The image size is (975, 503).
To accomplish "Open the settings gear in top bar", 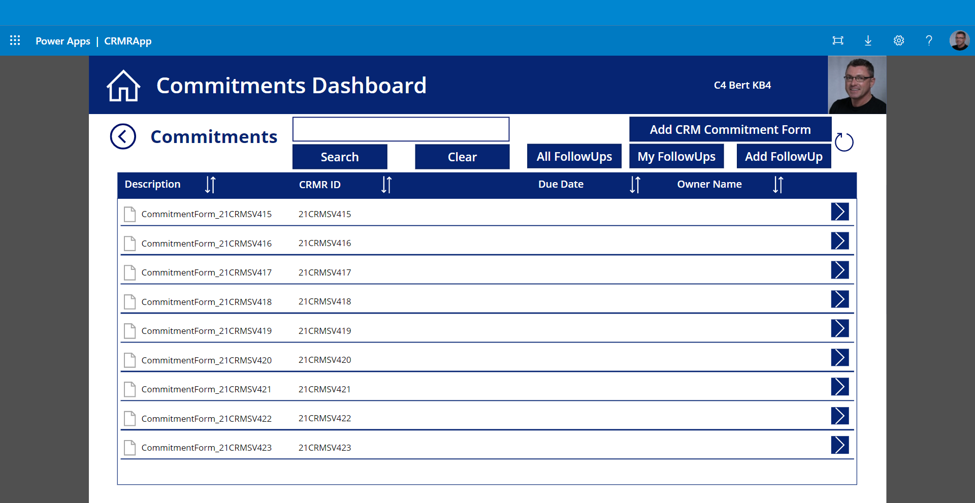I will (x=898, y=41).
